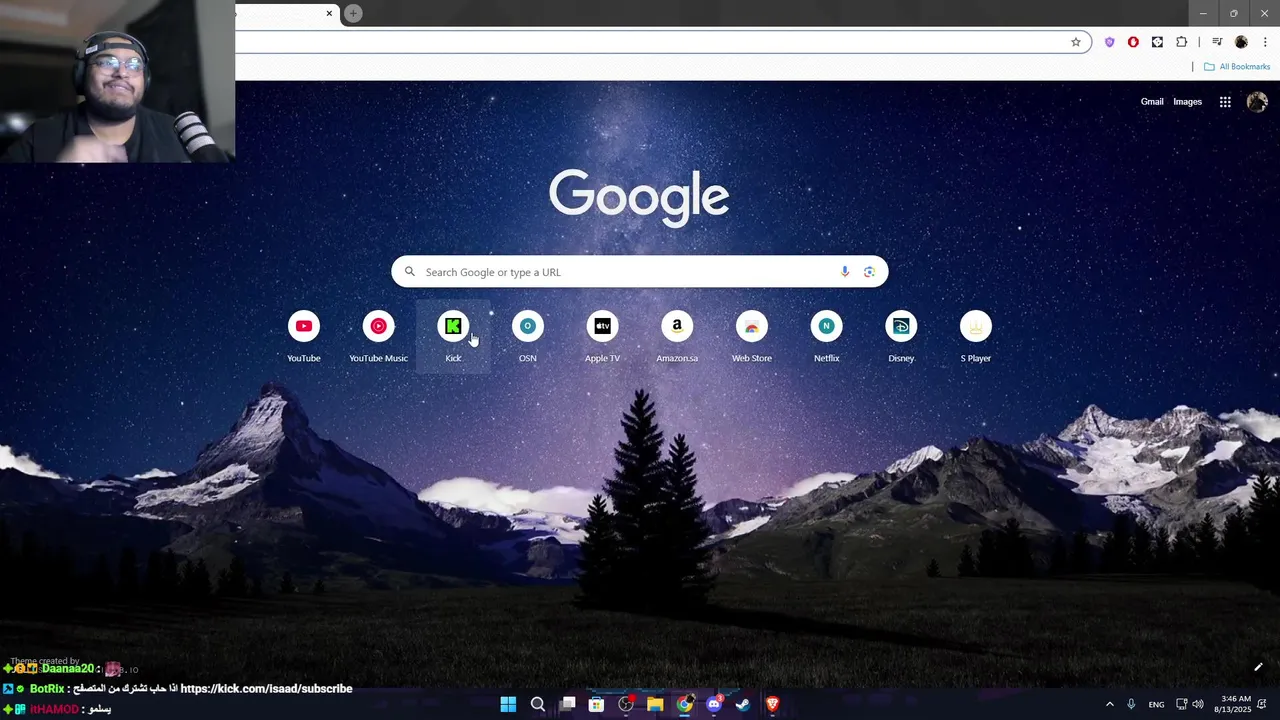Click the search box in Google

(640, 272)
